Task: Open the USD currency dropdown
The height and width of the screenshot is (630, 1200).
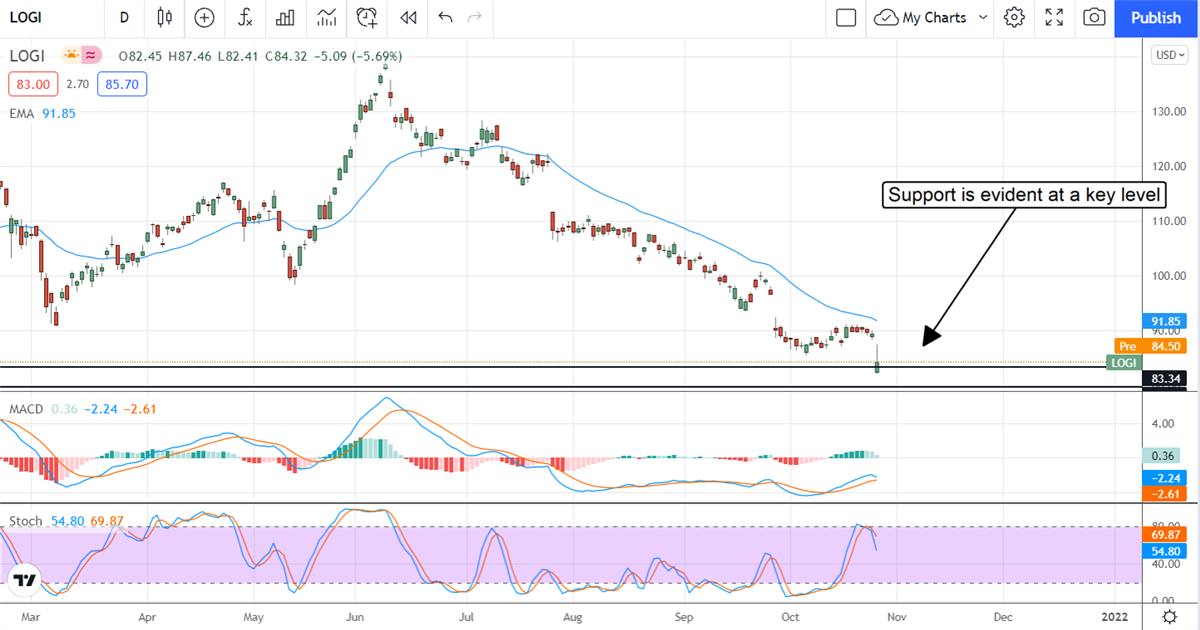Action: 1166,55
